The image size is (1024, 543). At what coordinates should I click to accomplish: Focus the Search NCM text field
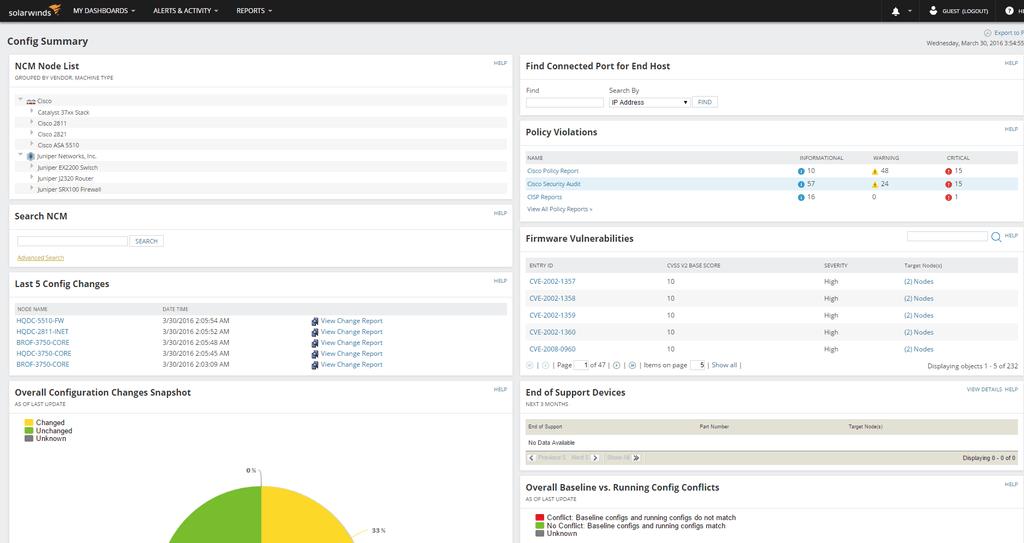coord(72,241)
